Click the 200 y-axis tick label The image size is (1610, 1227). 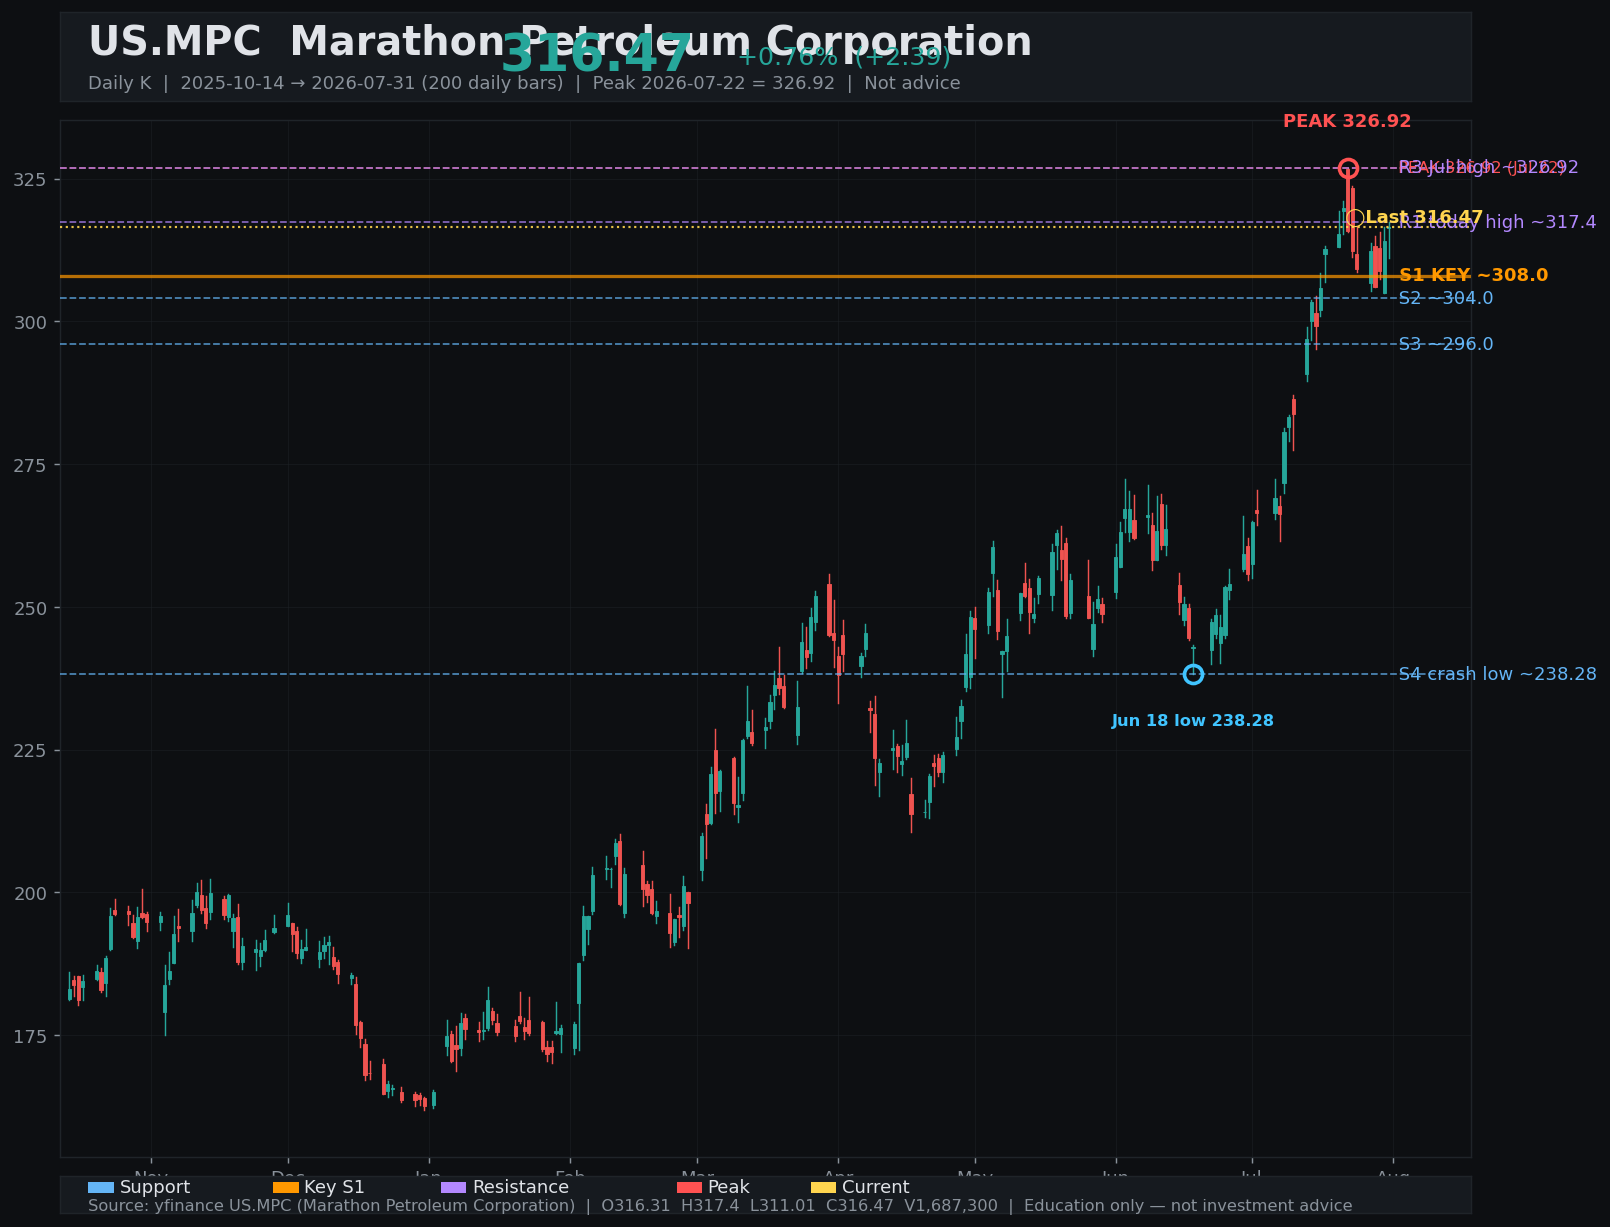tap(32, 893)
